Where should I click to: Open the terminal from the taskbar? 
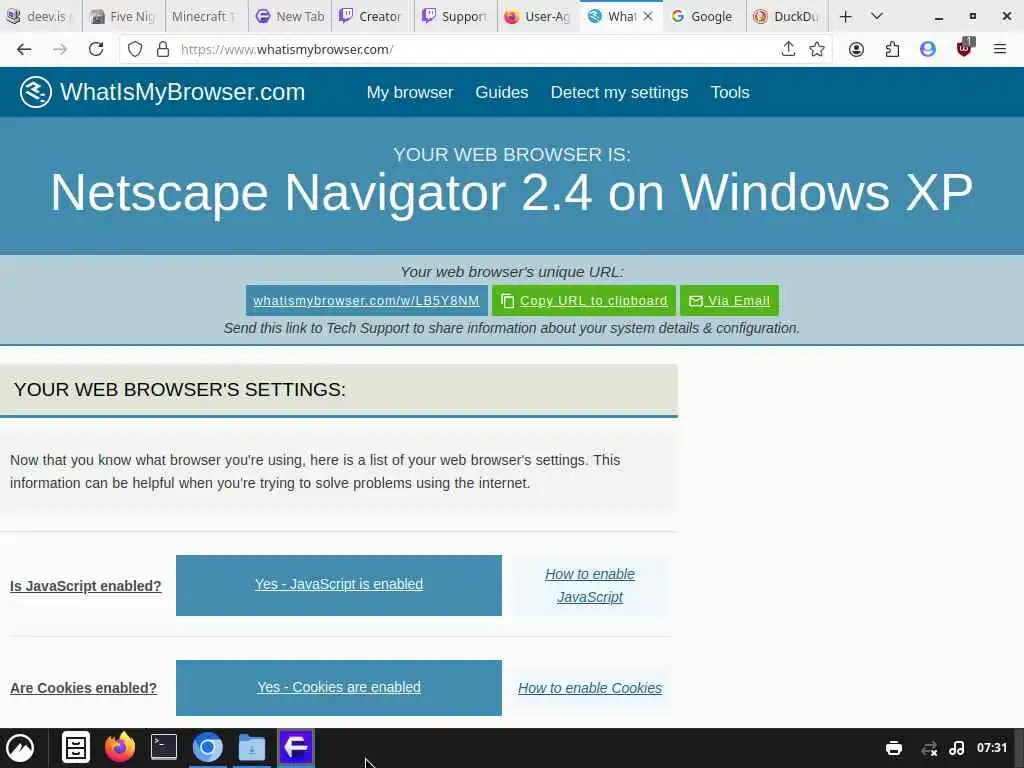(163, 747)
